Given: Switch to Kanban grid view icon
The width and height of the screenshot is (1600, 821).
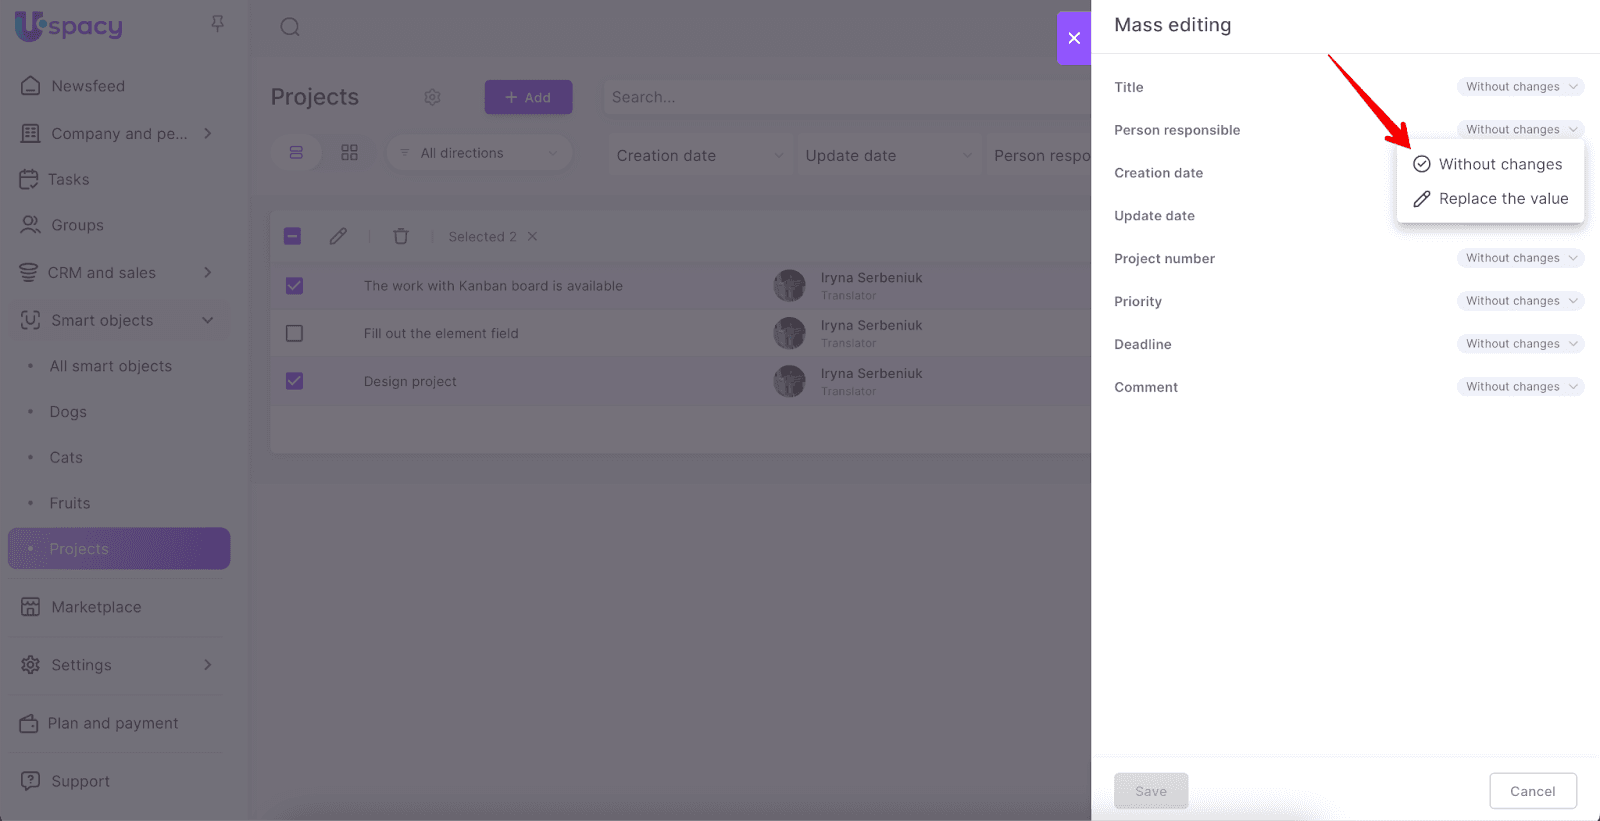Looking at the screenshot, I should click(x=349, y=153).
